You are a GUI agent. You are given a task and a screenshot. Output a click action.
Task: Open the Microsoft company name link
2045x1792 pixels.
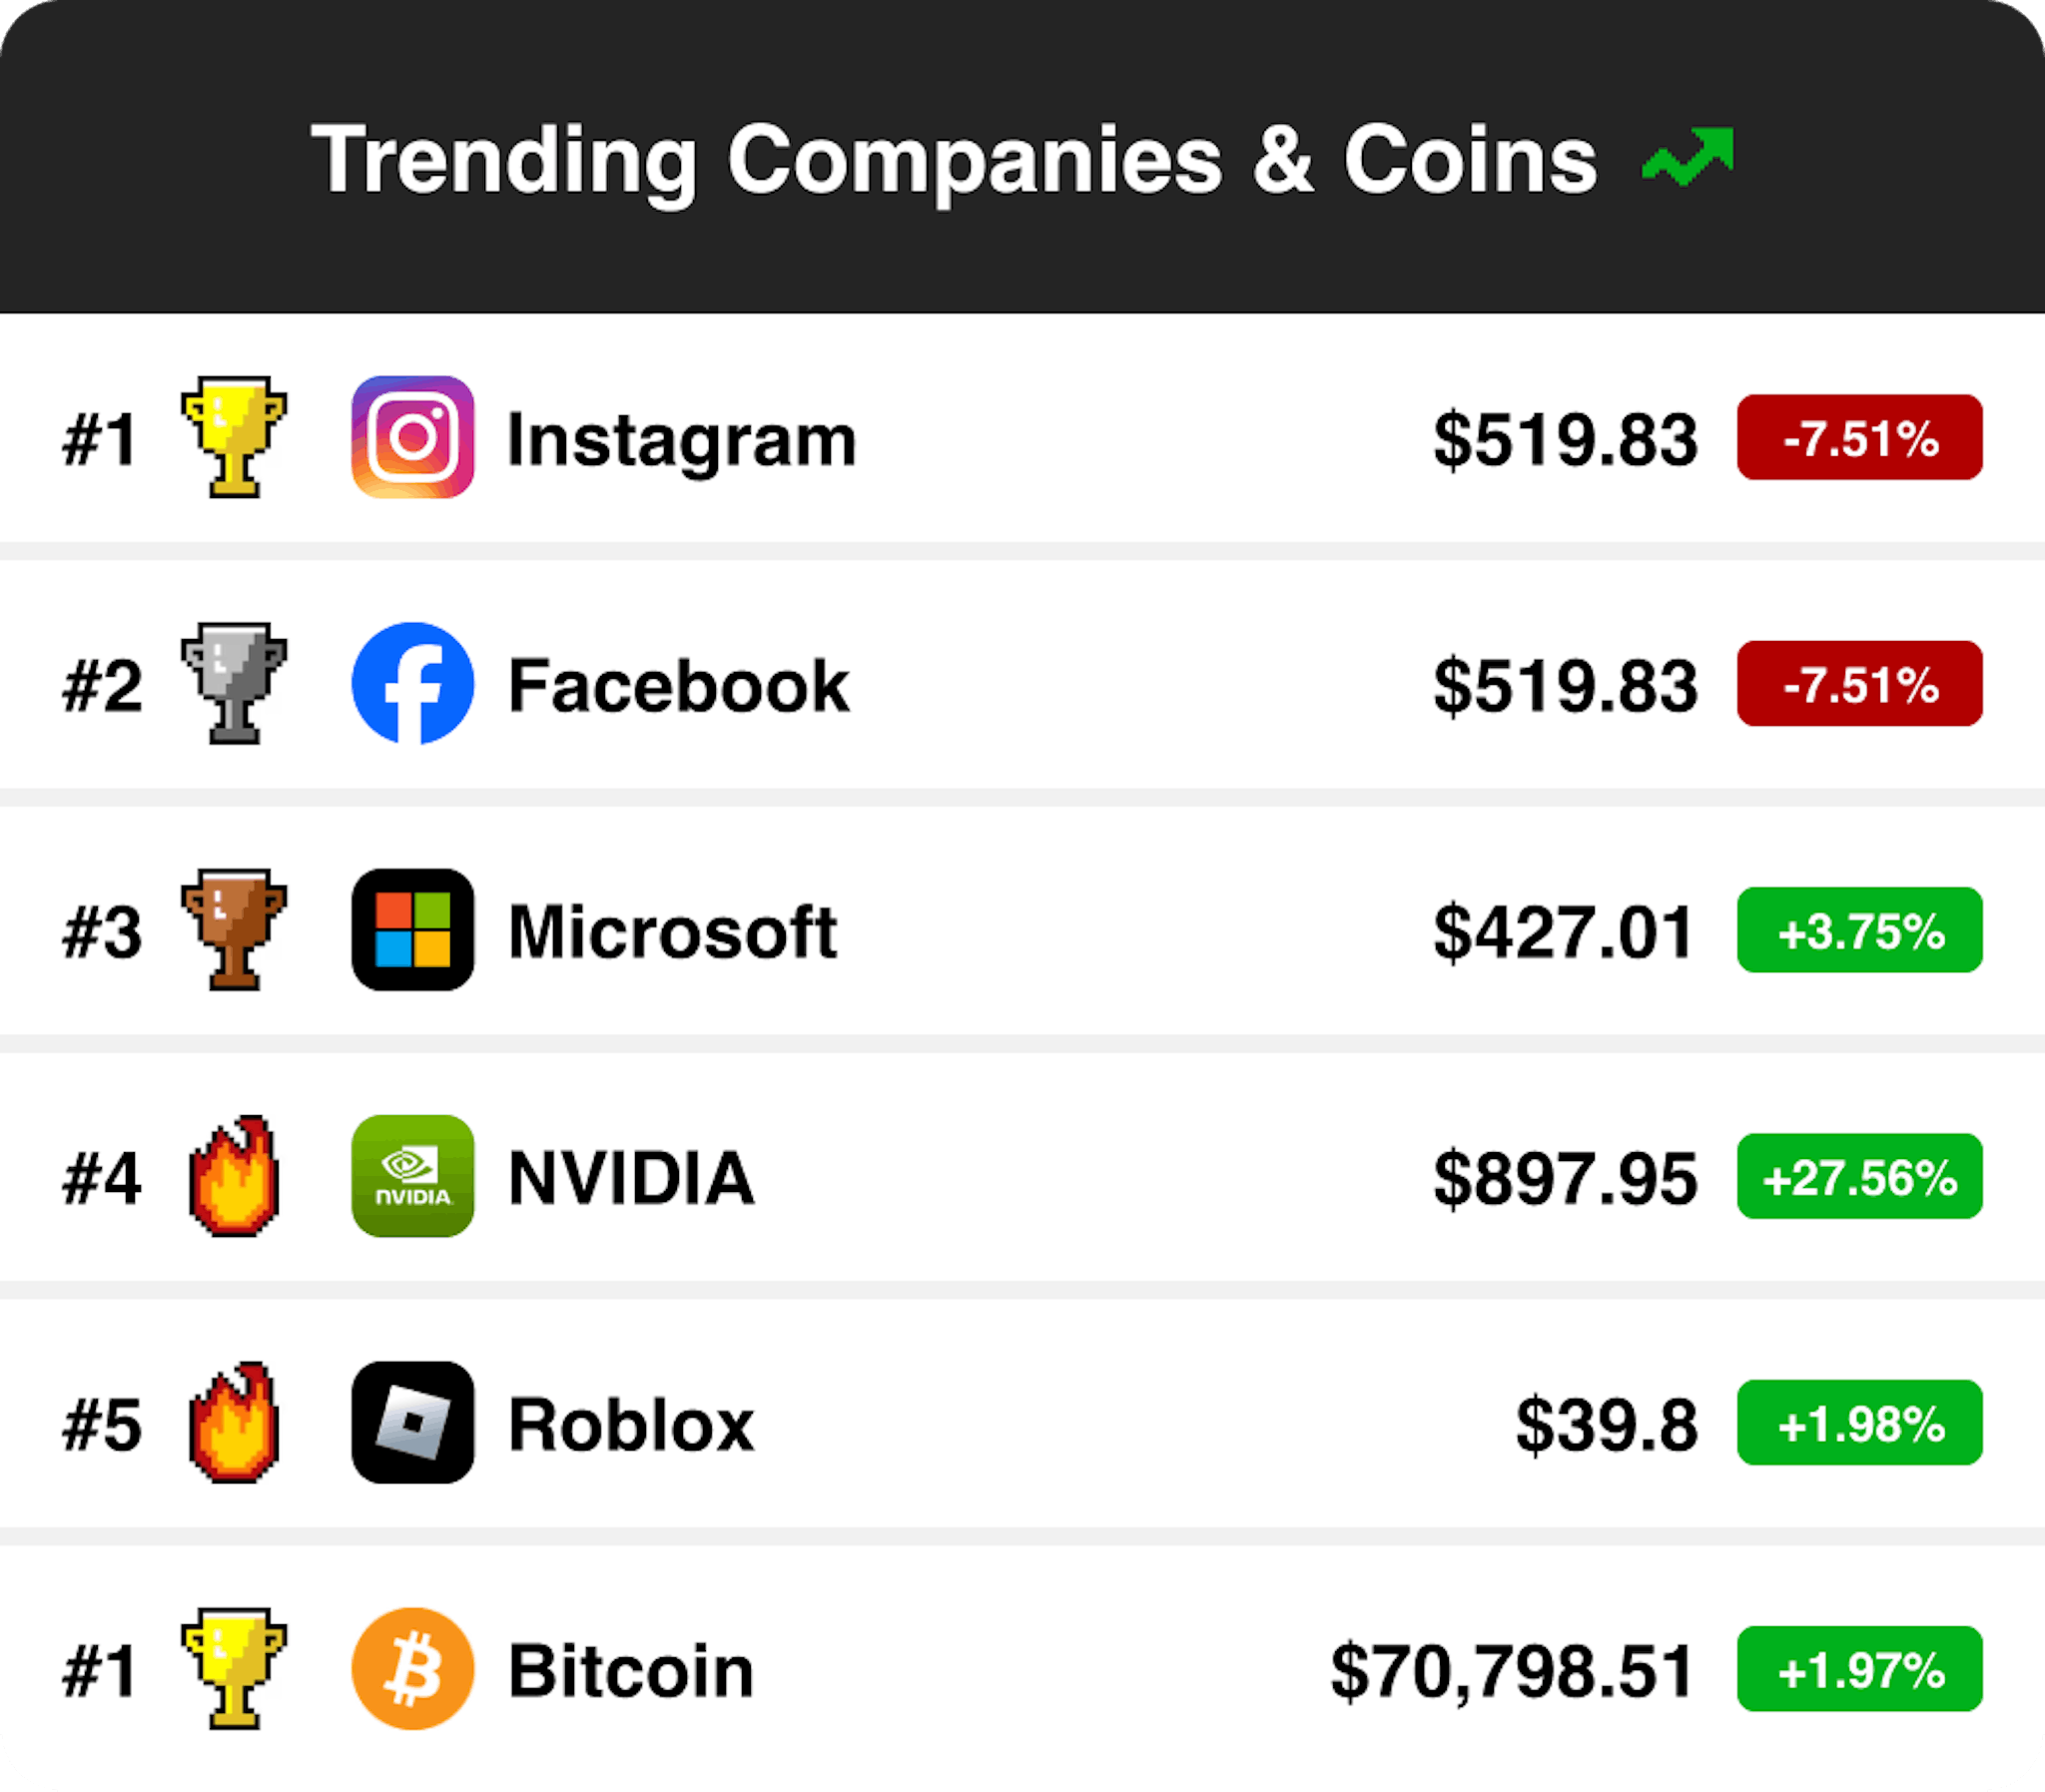click(x=672, y=932)
